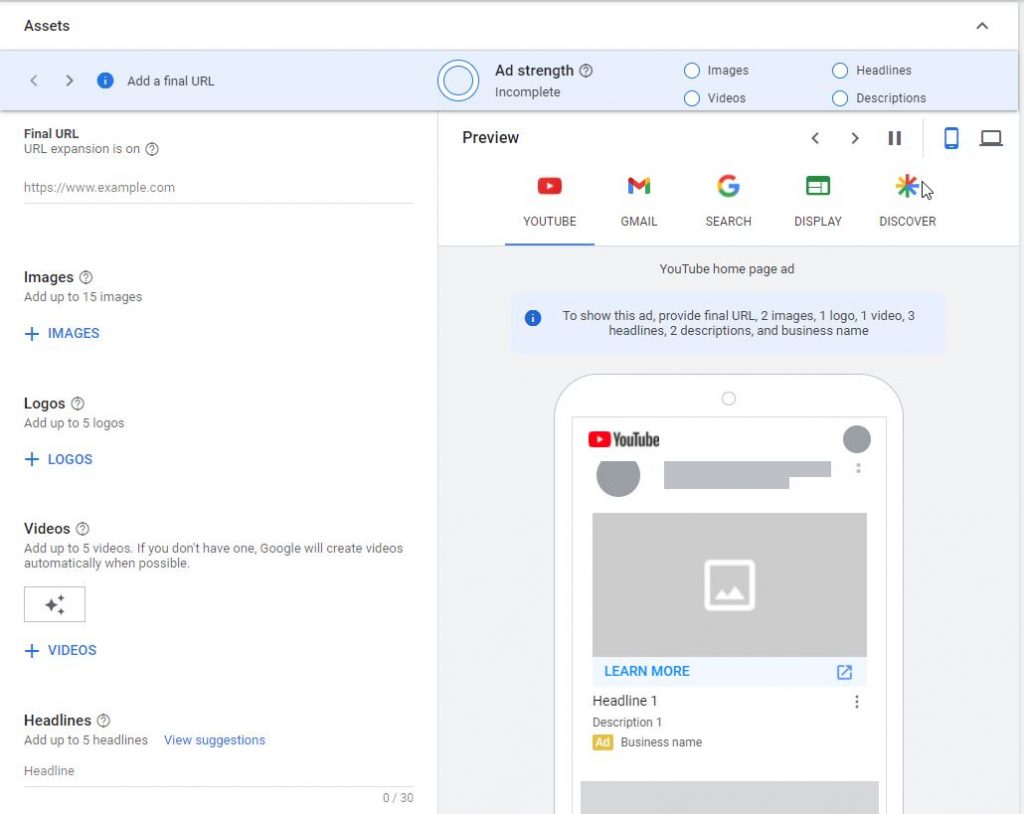Show next preview with right arrow
This screenshot has height=814, width=1024.
854,138
